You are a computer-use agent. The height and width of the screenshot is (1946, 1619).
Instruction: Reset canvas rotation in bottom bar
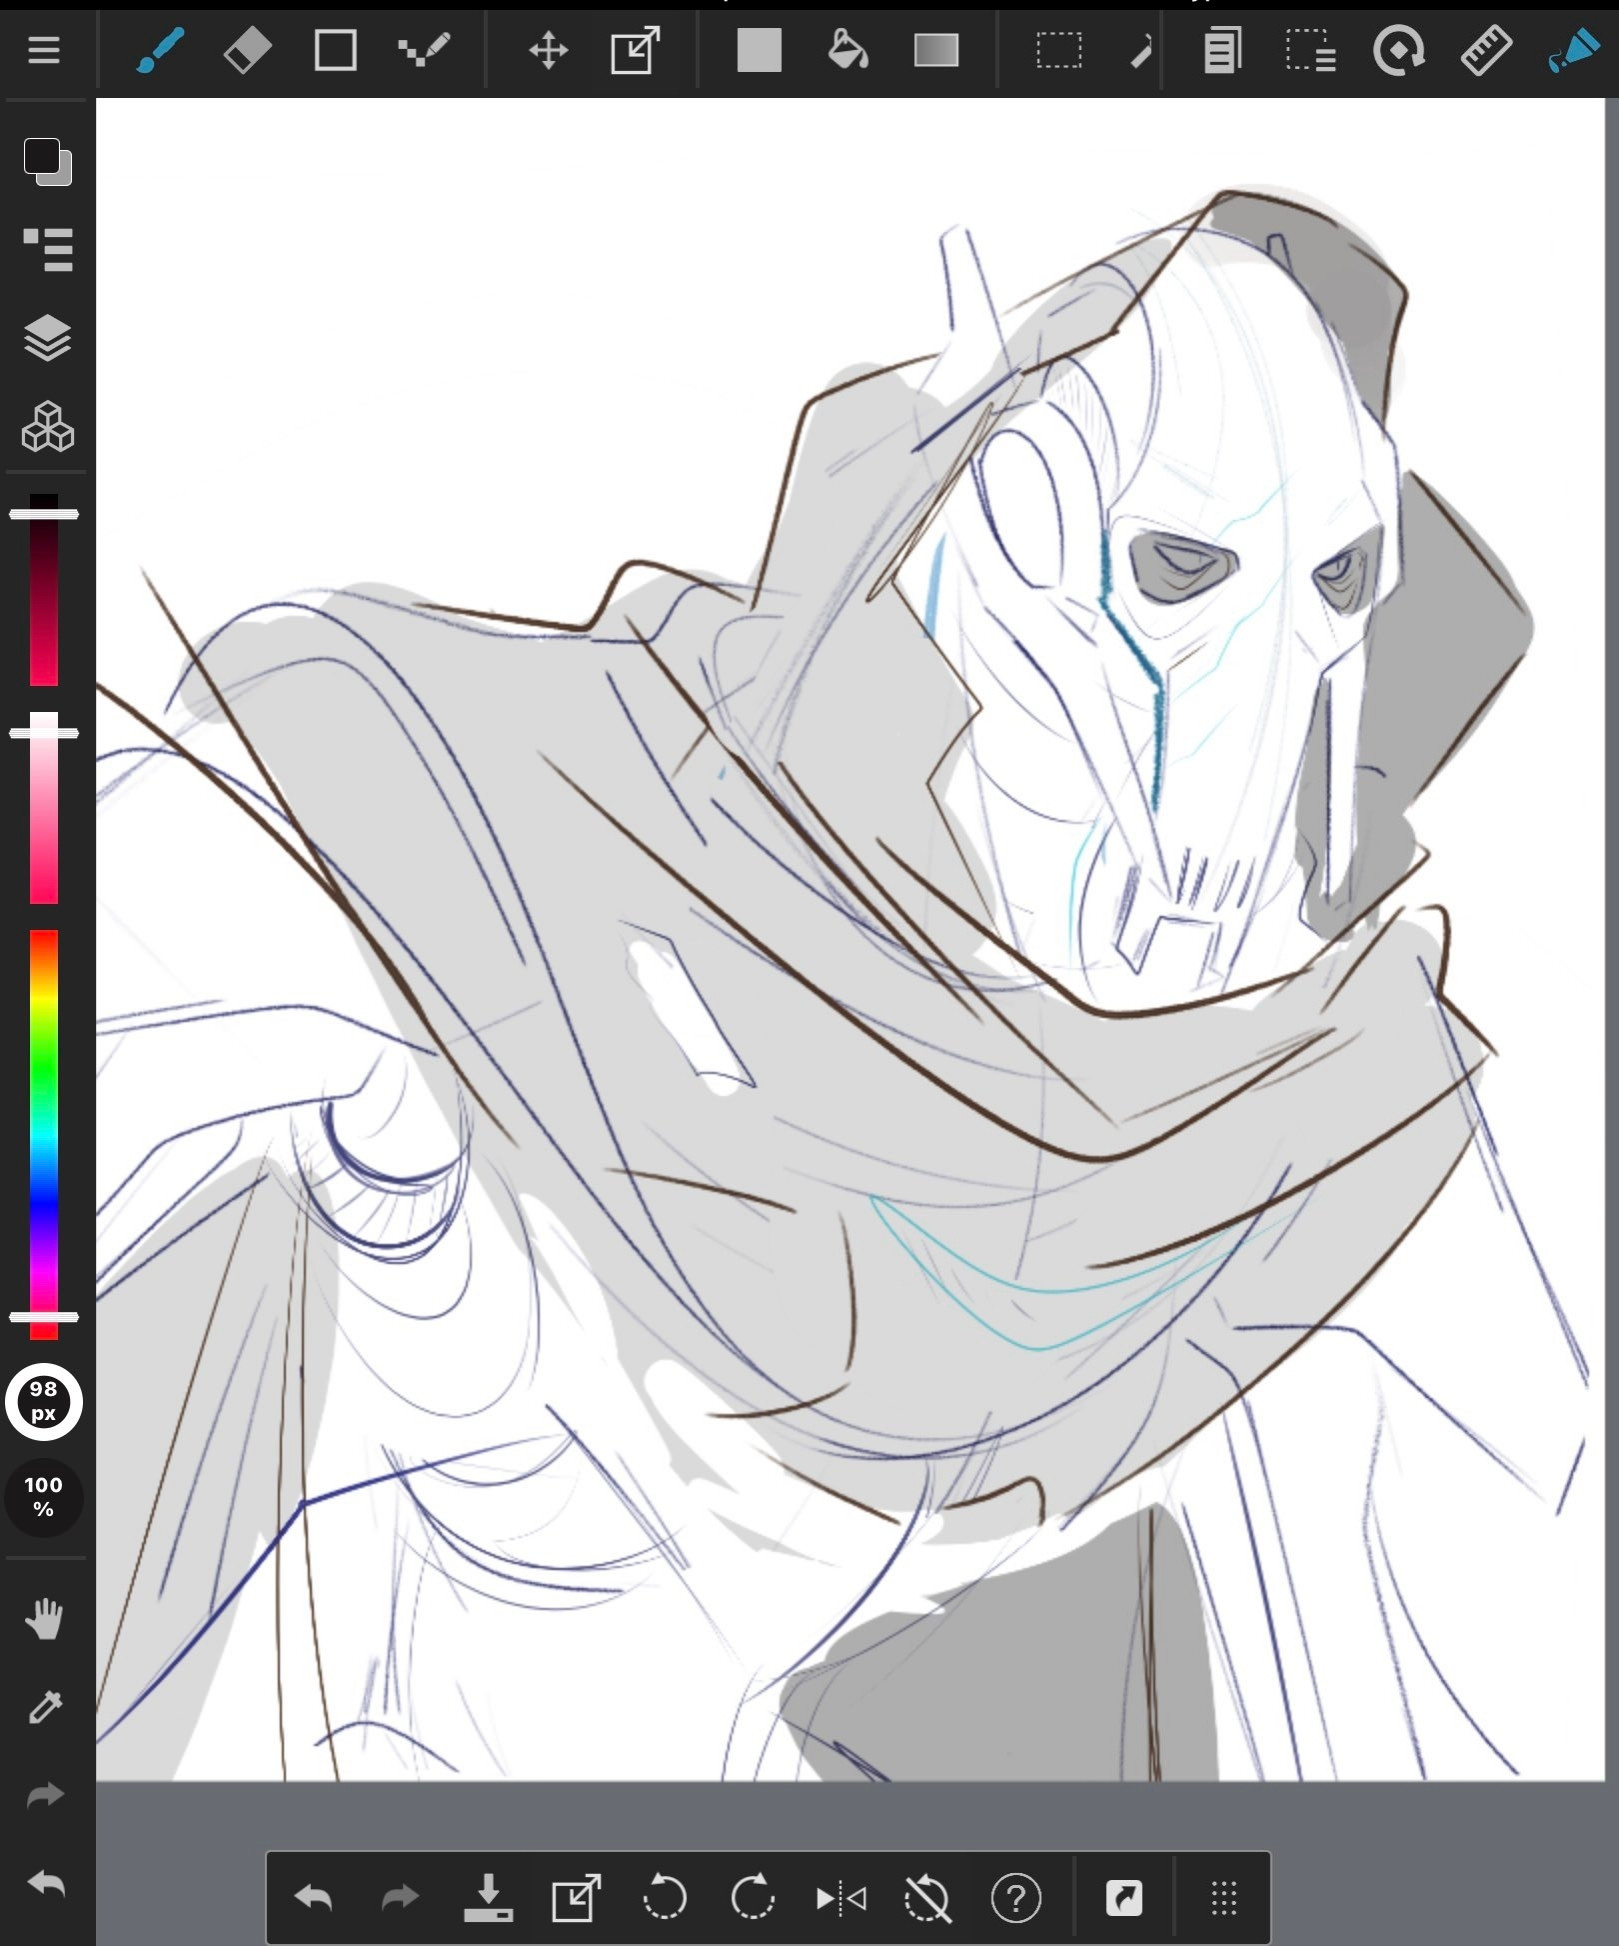tap(928, 1897)
